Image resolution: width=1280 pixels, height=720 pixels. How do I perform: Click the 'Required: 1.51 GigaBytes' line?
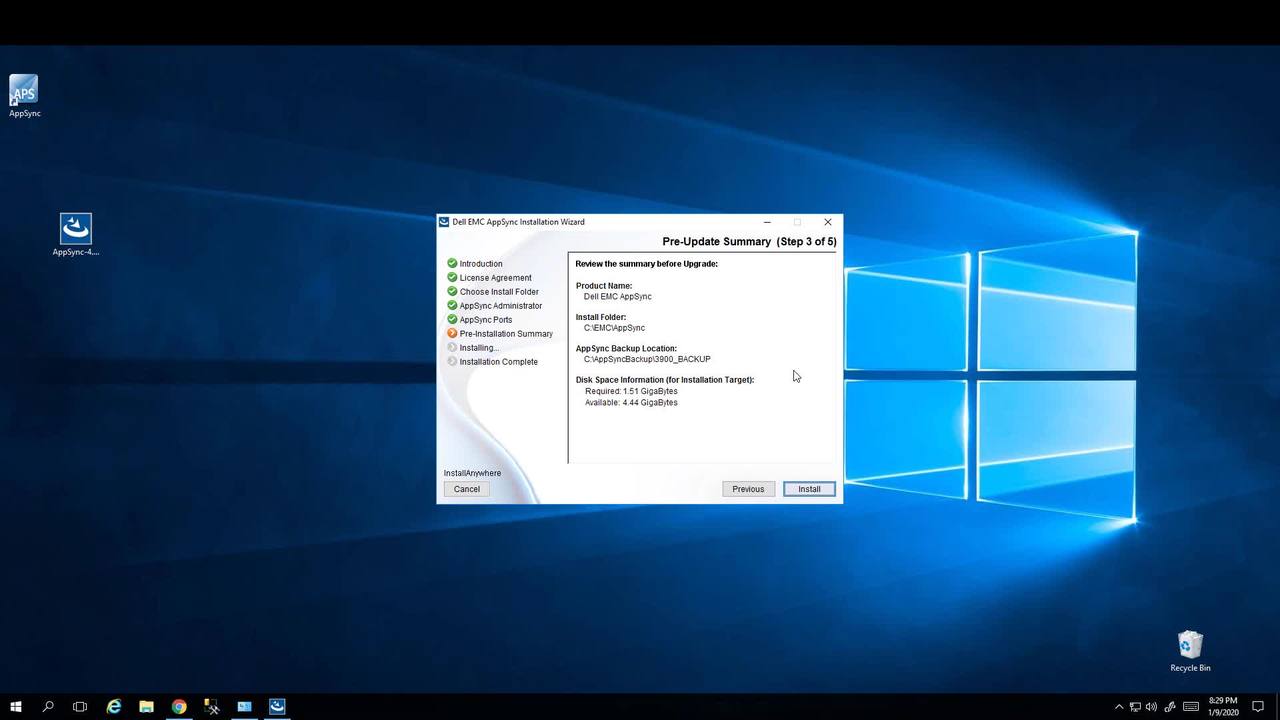tap(631, 391)
